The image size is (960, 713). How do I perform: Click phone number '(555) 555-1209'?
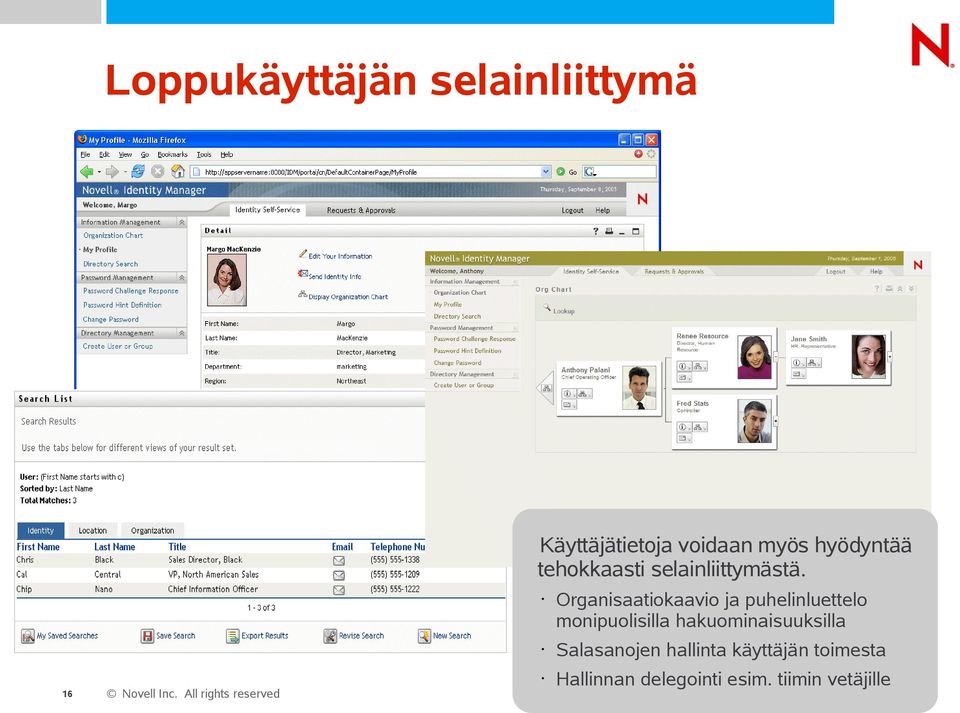click(x=395, y=575)
